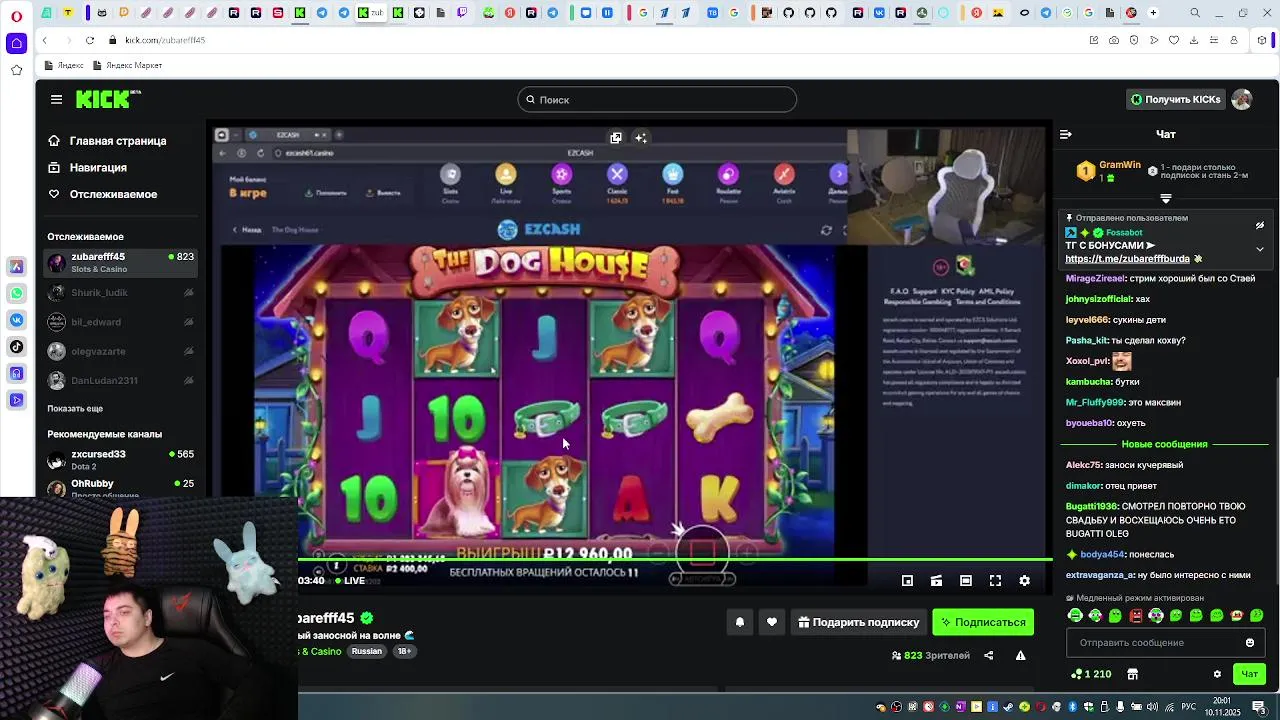
Task: Go back in browser
Action: click(x=44, y=40)
